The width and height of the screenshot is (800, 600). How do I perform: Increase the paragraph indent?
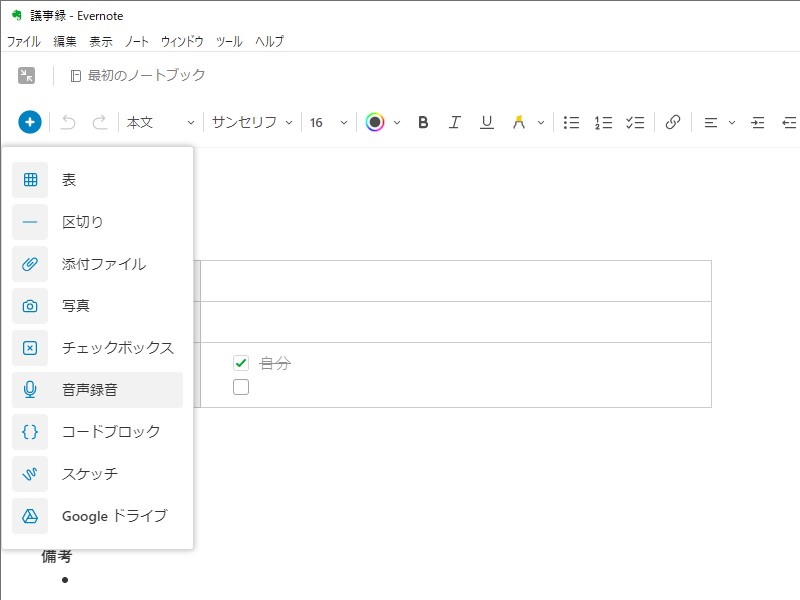pyautogui.click(x=757, y=122)
